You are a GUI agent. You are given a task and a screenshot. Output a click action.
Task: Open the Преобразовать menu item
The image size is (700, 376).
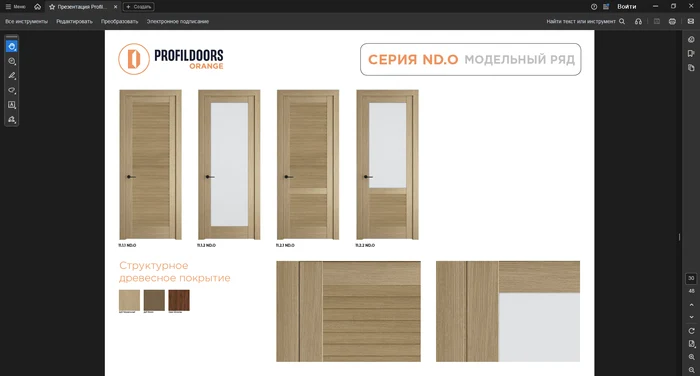(x=119, y=21)
